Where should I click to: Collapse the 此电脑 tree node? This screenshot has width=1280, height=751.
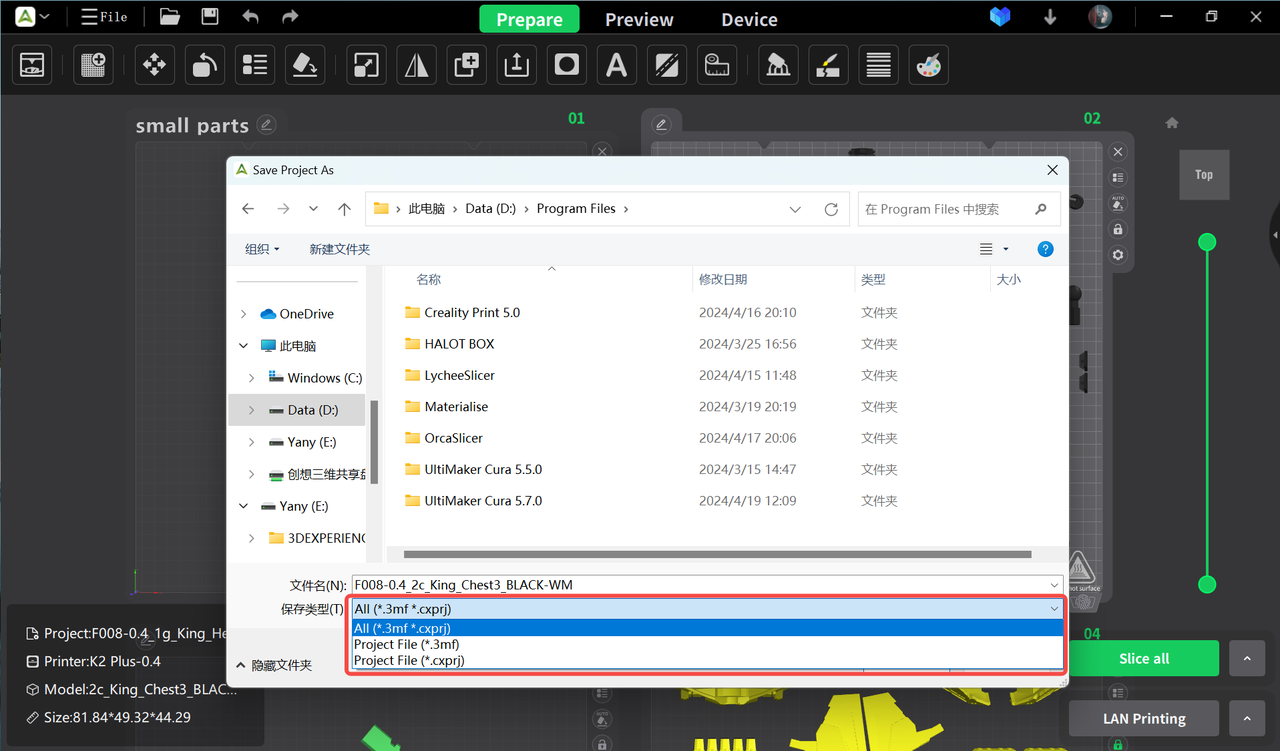tap(244, 346)
